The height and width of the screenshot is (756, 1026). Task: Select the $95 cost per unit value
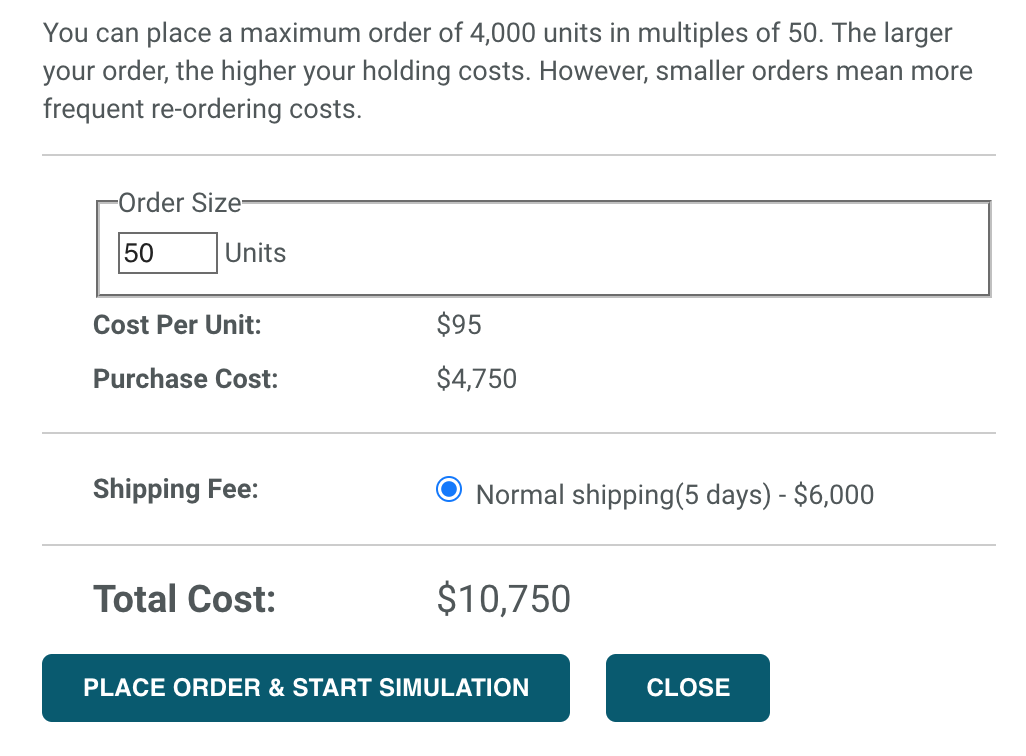(x=459, y=325)
